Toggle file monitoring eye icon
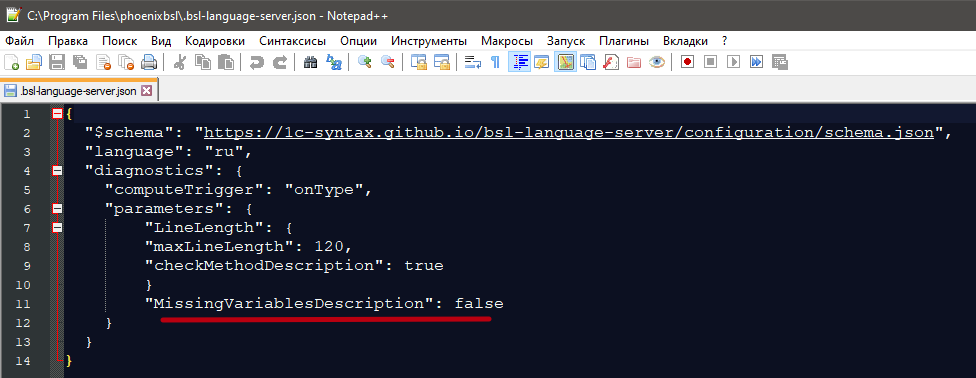This screenshot has height=378, width=976. [657, 62]
